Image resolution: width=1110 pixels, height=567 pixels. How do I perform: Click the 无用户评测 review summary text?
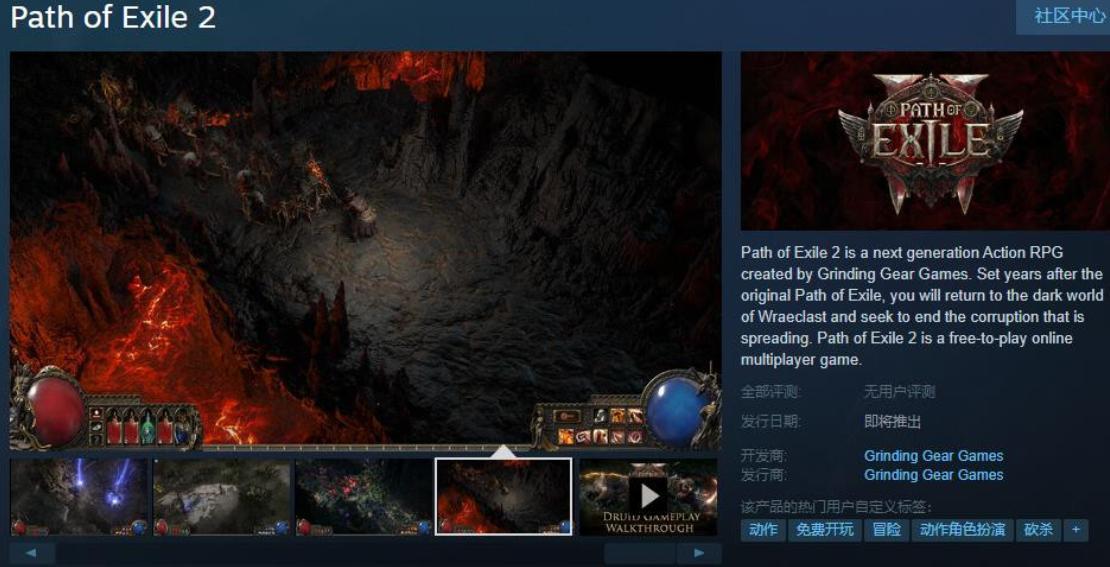pos(899,392)
